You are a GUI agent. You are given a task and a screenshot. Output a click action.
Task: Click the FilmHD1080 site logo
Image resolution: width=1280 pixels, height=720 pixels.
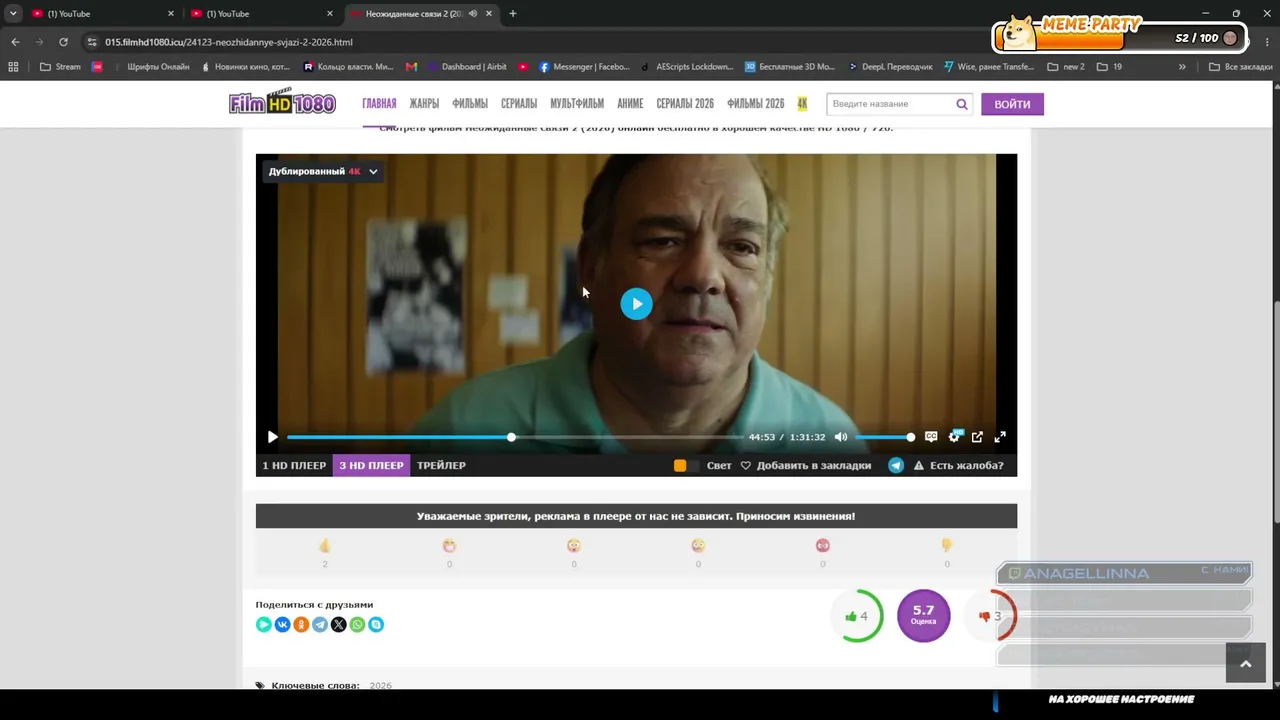282,103
